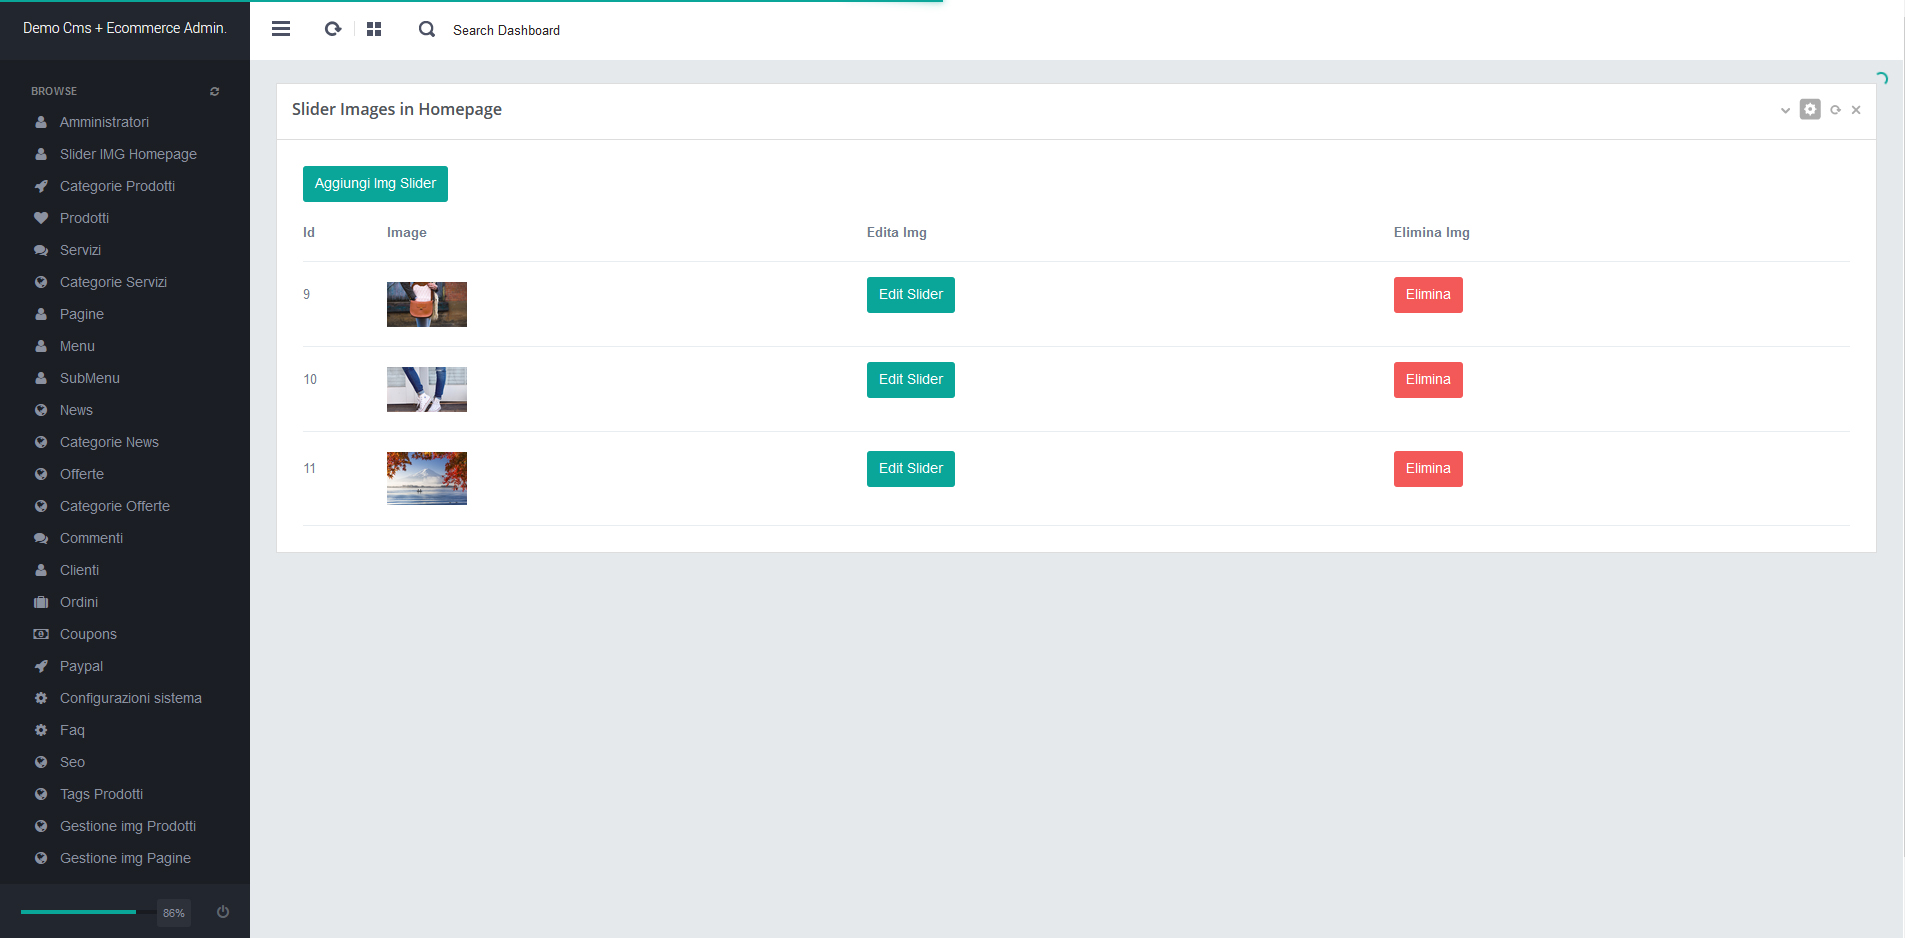The height and width of the screenshot is (938, 1905).
Task: Edit Slider for image id 10
Action: [x=910, y=380]
